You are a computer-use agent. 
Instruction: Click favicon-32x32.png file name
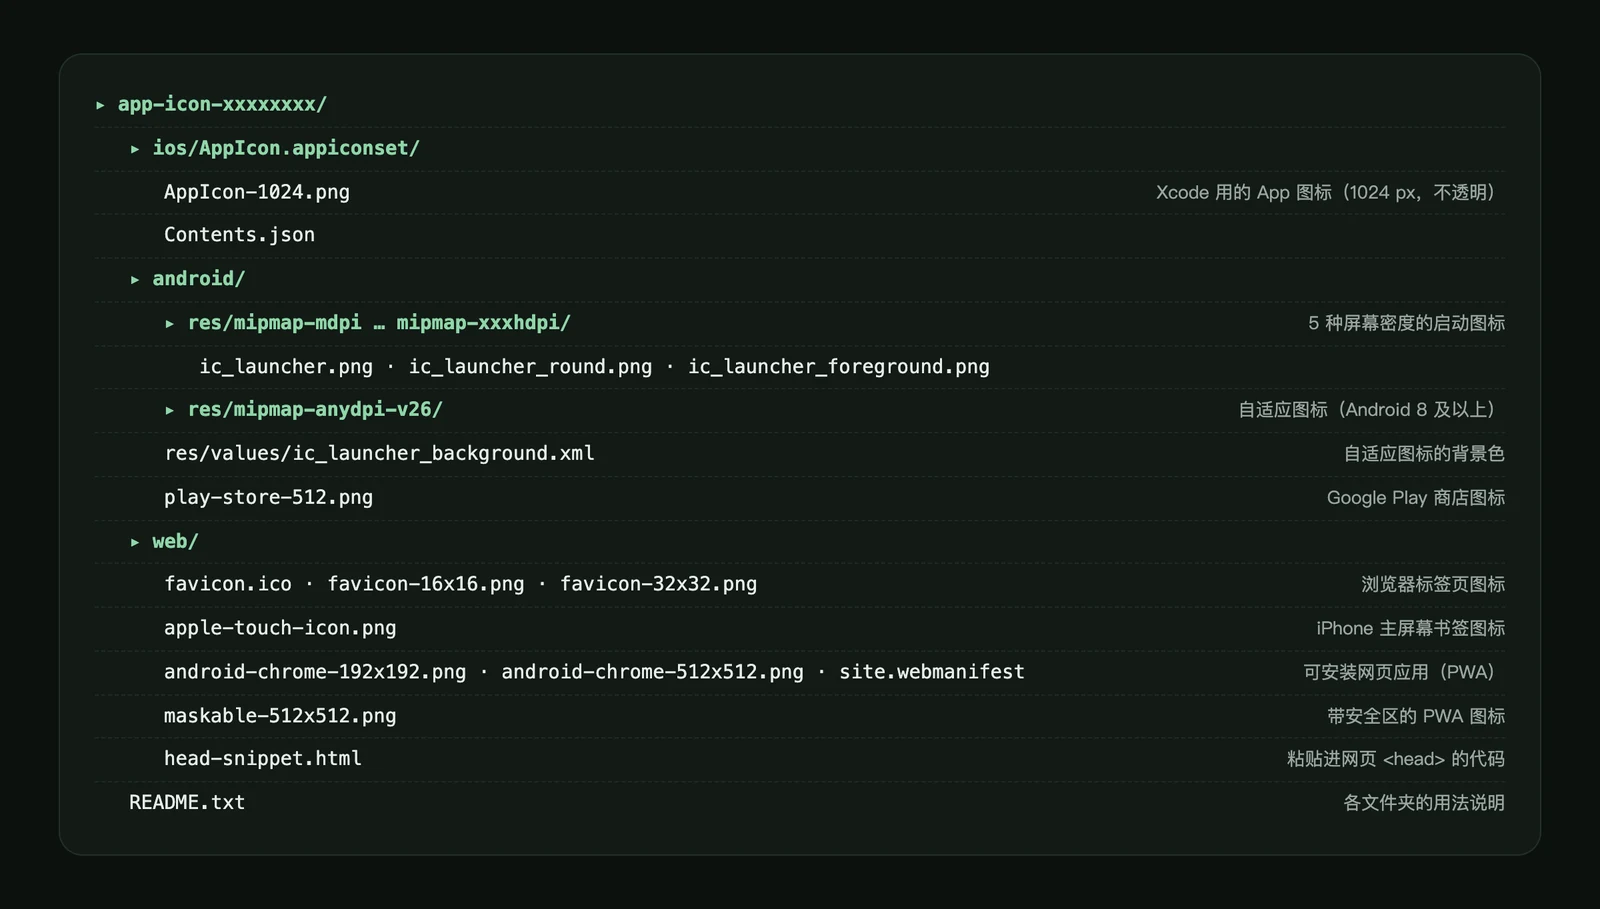(x=658, y=584)
